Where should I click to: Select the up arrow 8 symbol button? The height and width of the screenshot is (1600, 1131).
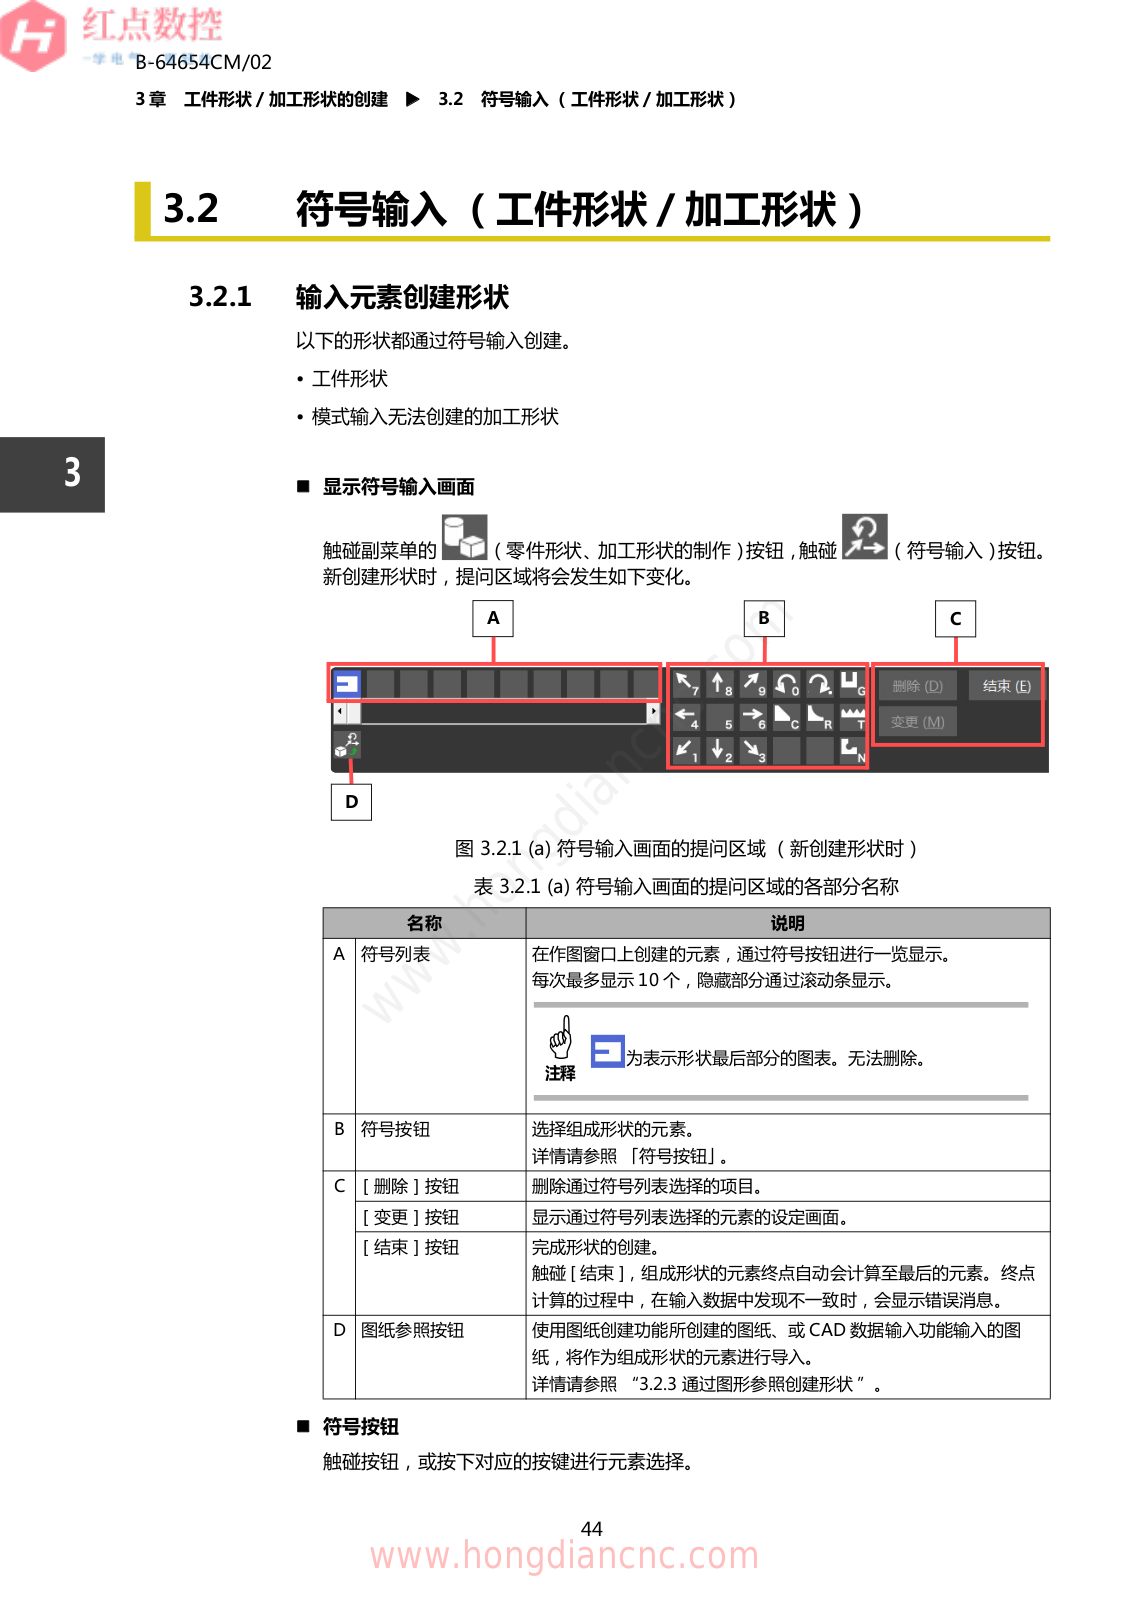click(x=720, y=684)
